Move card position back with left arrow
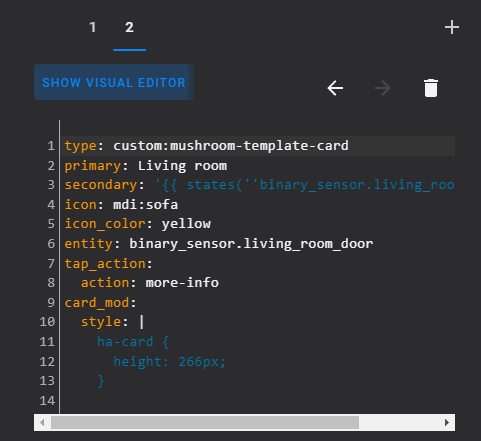The image size is (481, 441). 335,88
